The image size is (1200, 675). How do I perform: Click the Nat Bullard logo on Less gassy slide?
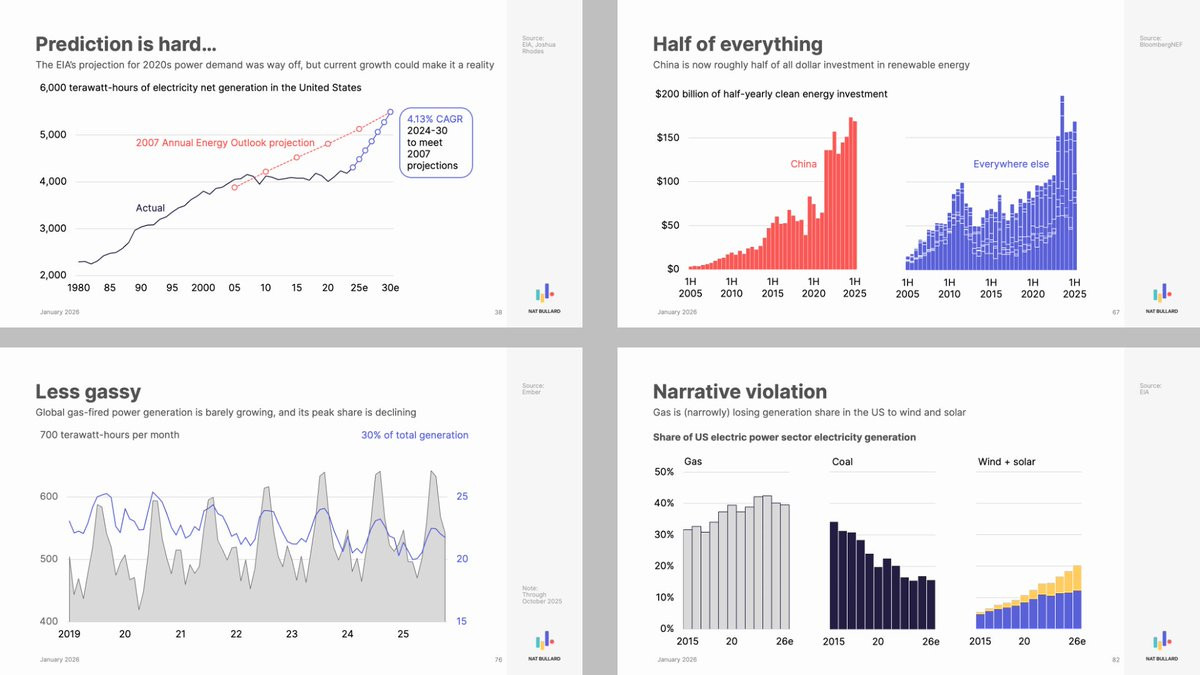point(545,646)
